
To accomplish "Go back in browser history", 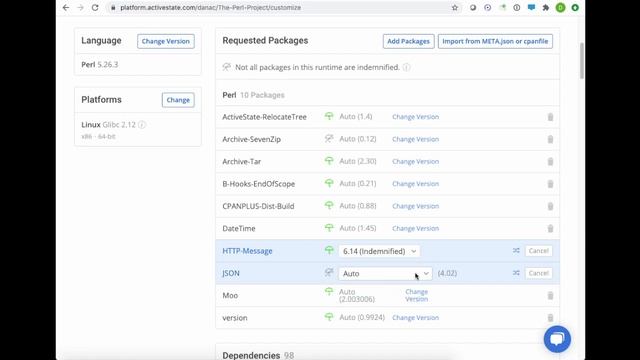I will (66, 7).
